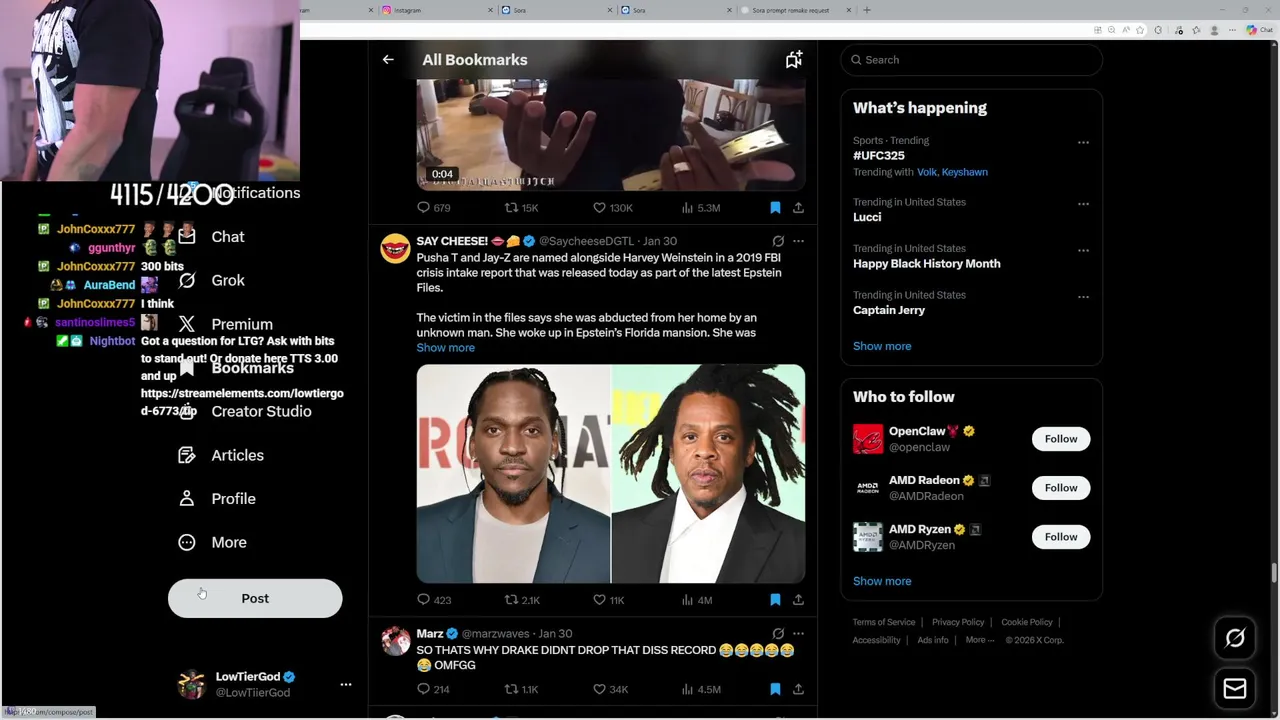1280x720 pixels.
Task: Show more trends under What's happening
Action: (x=882, y=346)
